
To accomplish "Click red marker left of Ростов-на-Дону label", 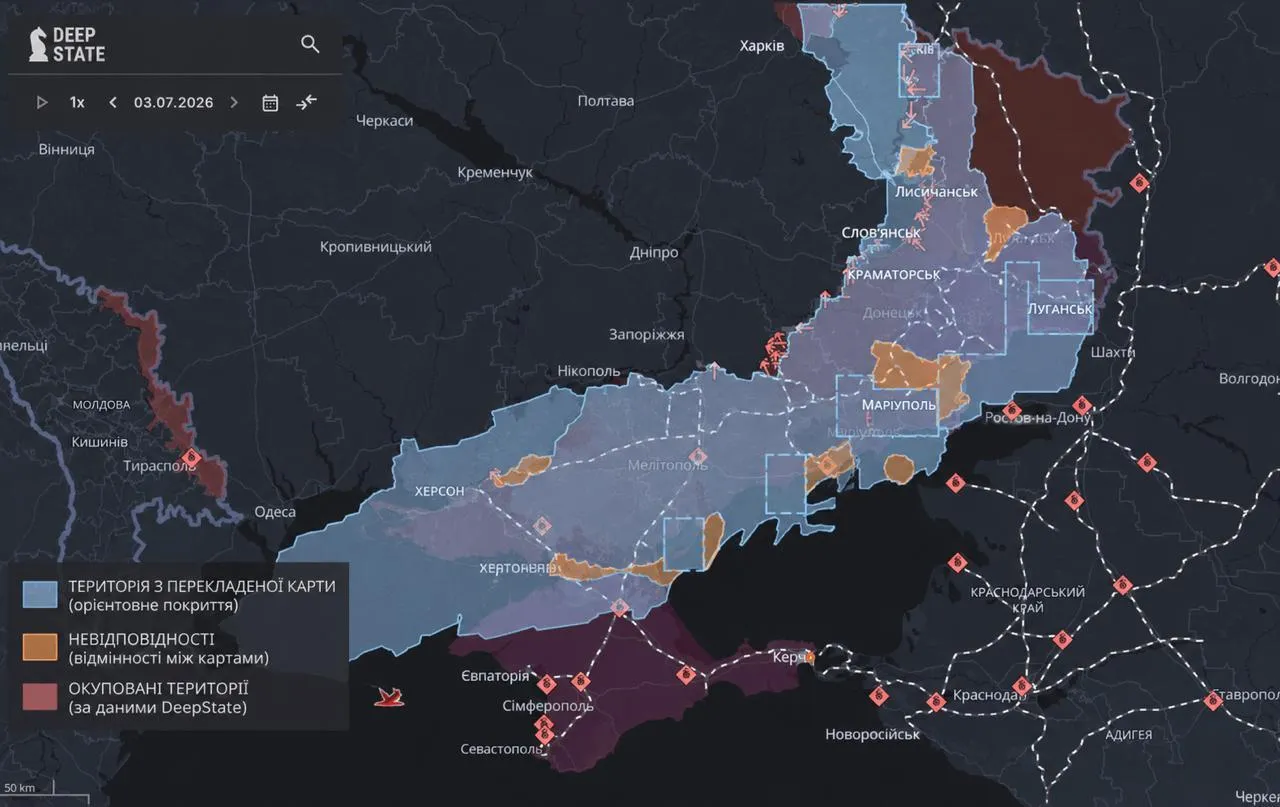I will coord(1012,410).
